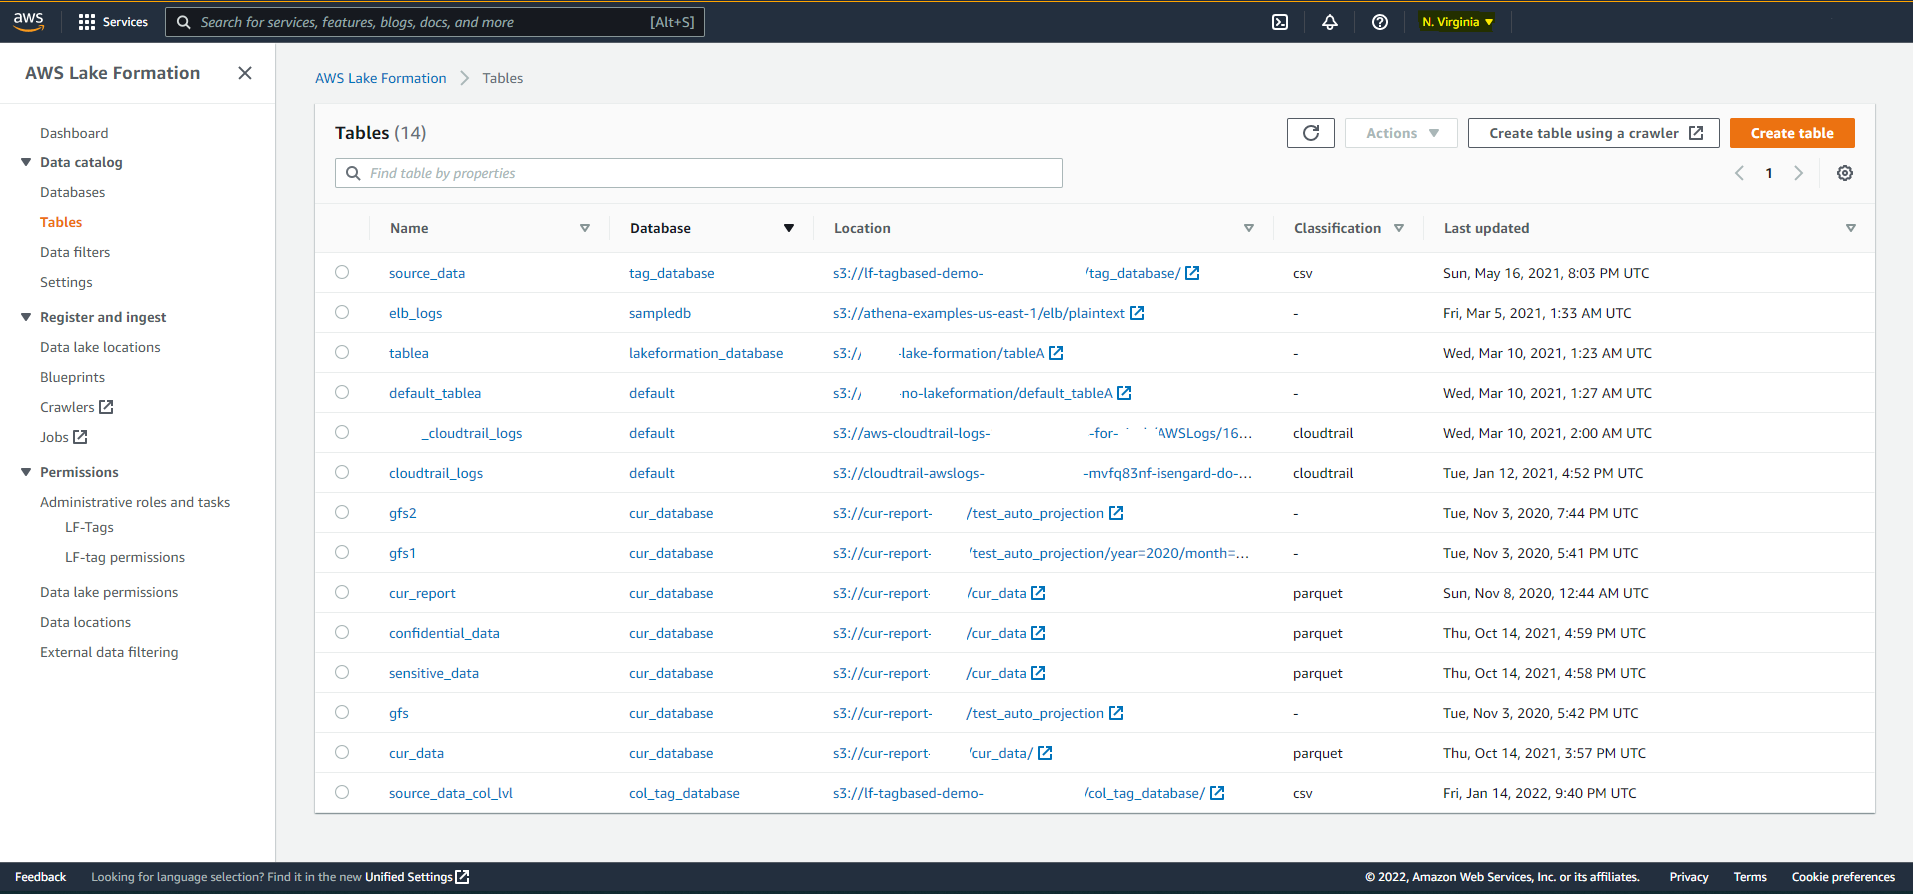
Task: Sort by the Location column arrow
Action: point(1249,228)
